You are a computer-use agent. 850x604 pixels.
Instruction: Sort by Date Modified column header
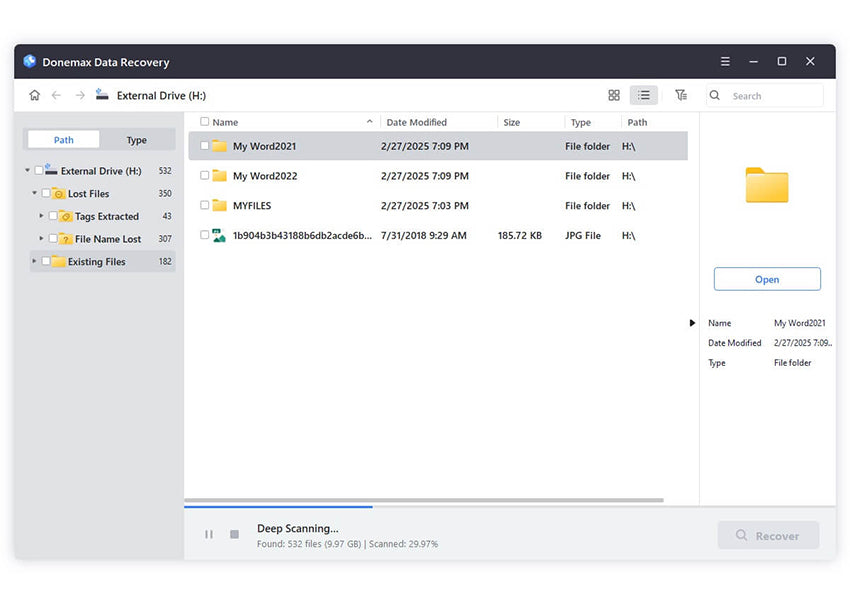click(416, 123)
